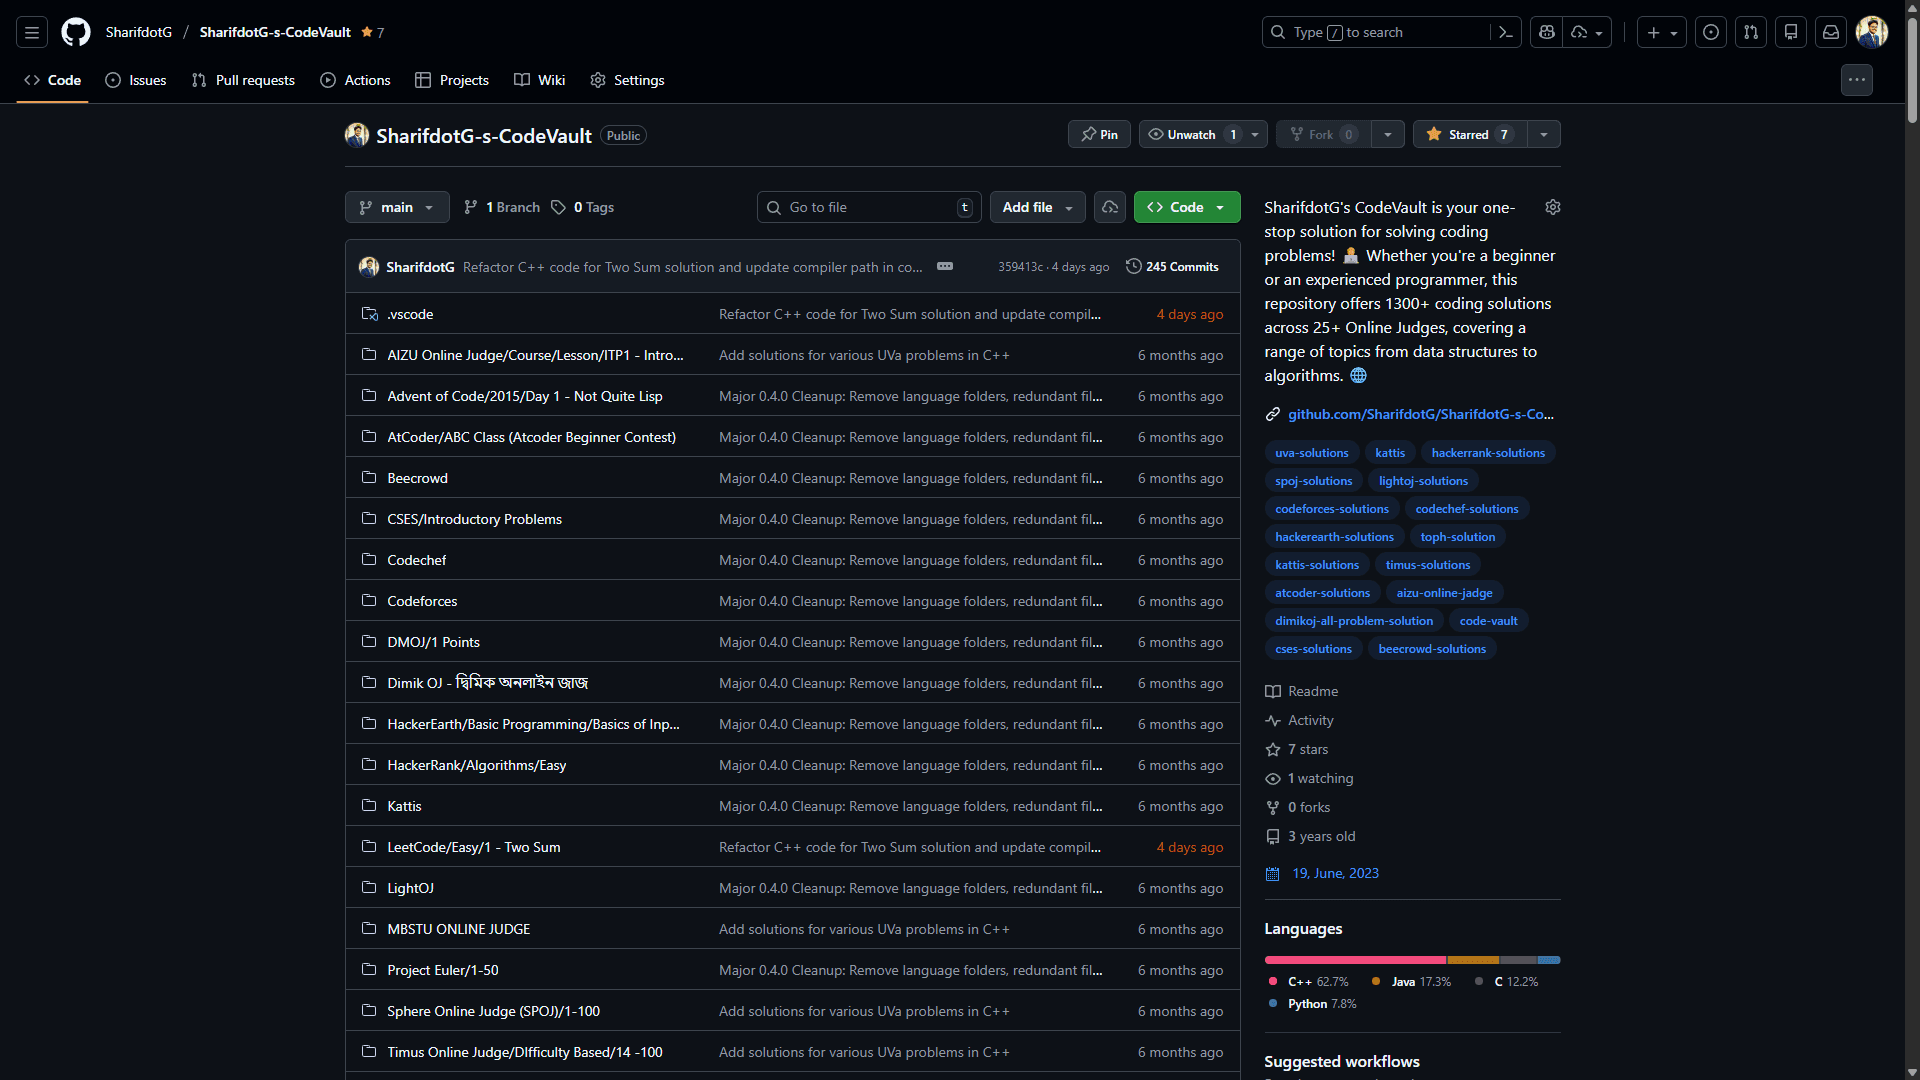Edit repository details via the gear icon
This screenshot has width=1920, height=1080.
point(1552,207)
